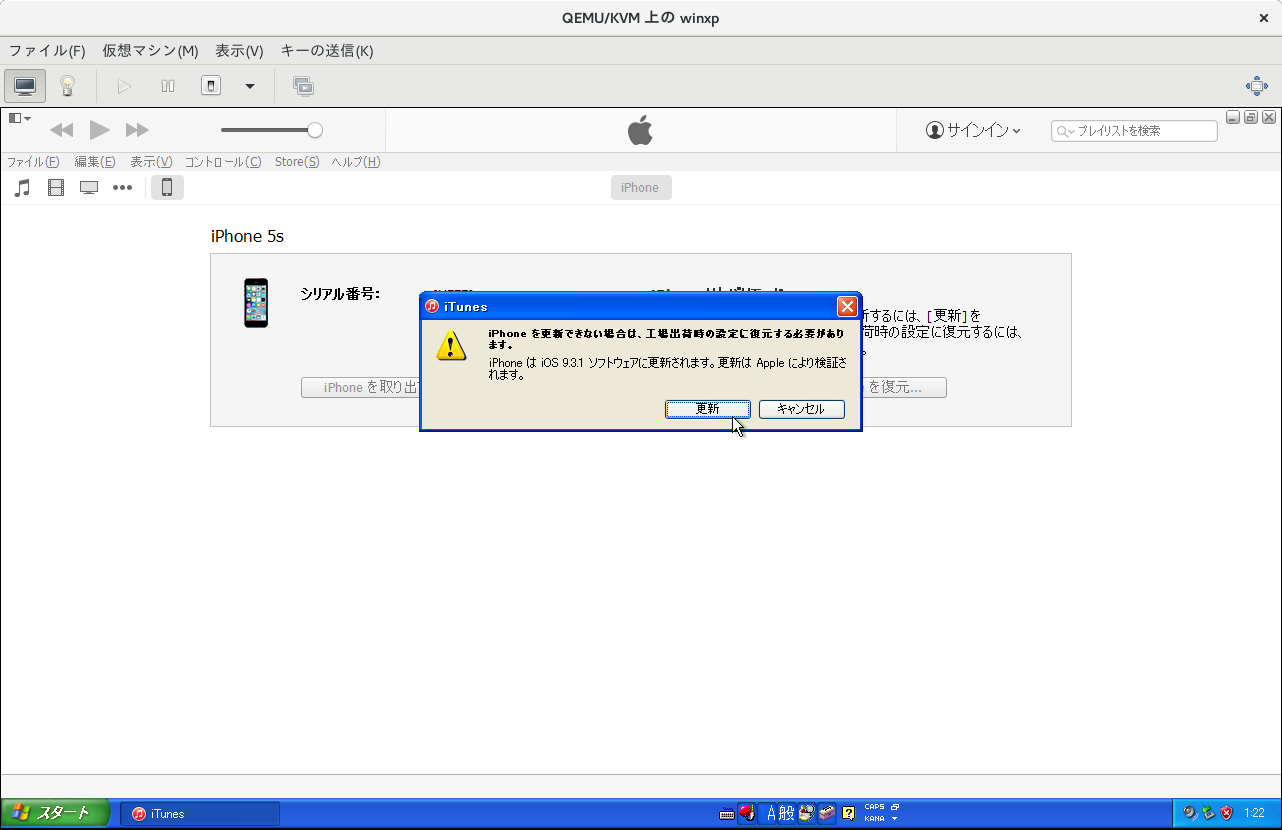Open iTunes ヘルプ(H) menu
The height and width of the screenshot is (830, 1282).
[356, 162]
